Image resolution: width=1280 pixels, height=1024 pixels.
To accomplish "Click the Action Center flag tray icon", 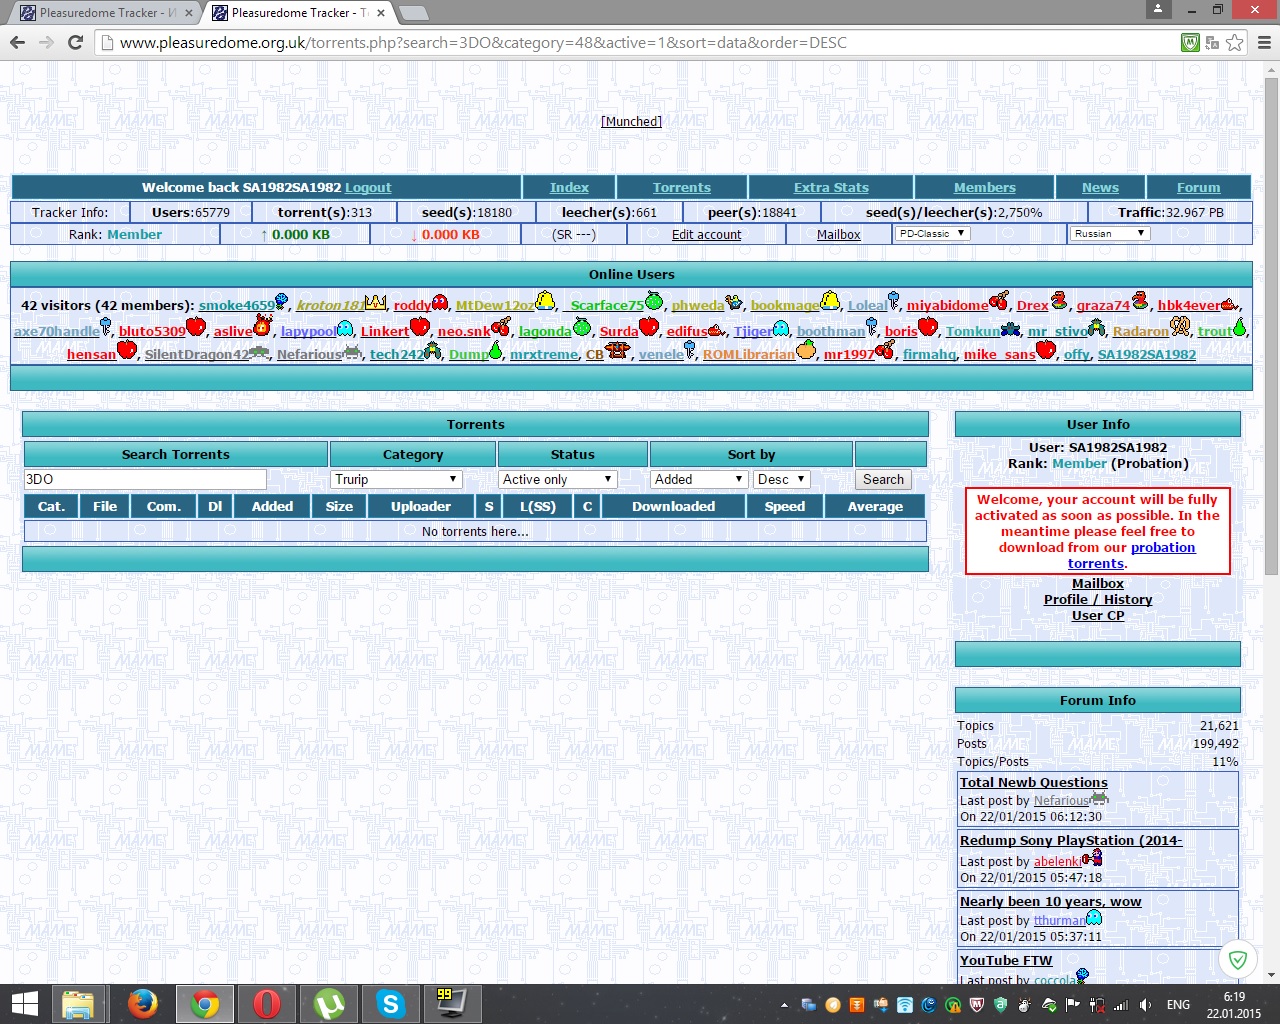I will tap(1073, 1005).
